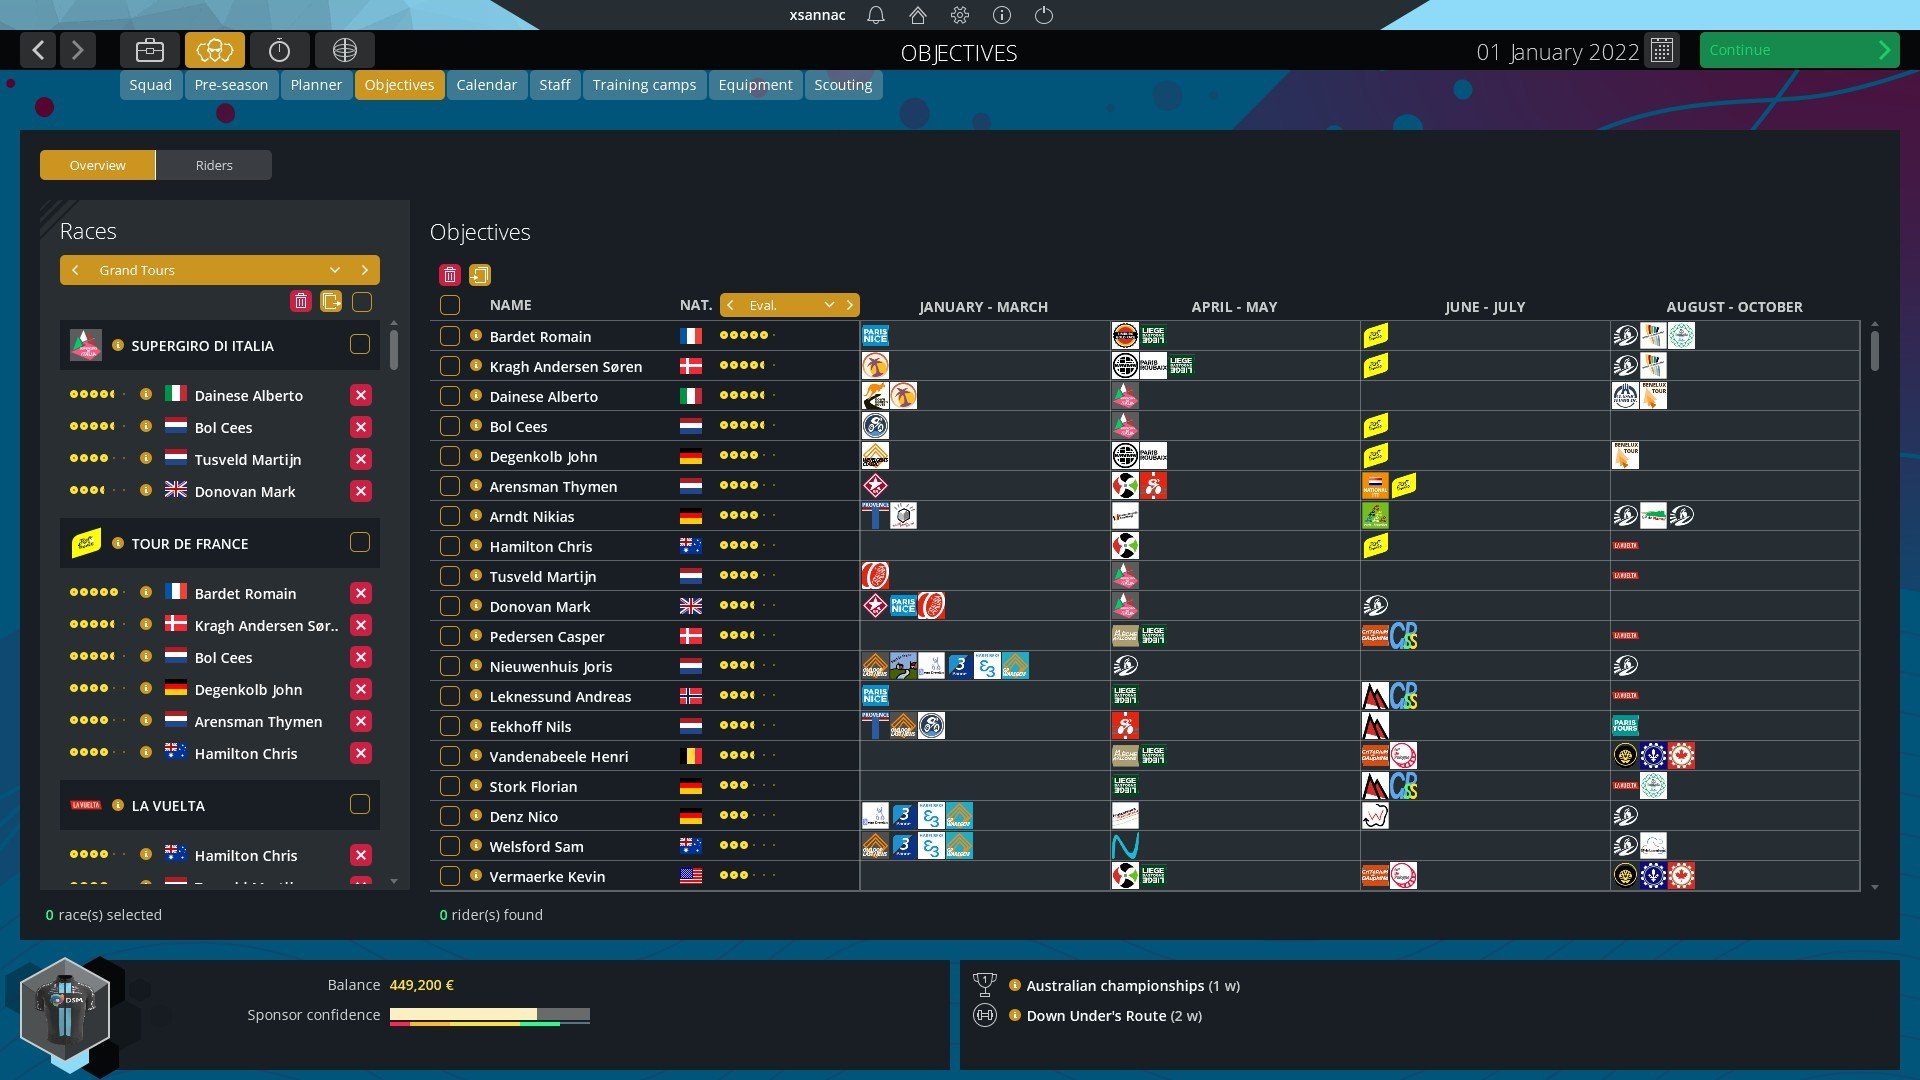1920x1080 pixels.
Task: Open the Eval. filter dropdown in objectives table
Action: pyautogui.click(x=828, y=305)
